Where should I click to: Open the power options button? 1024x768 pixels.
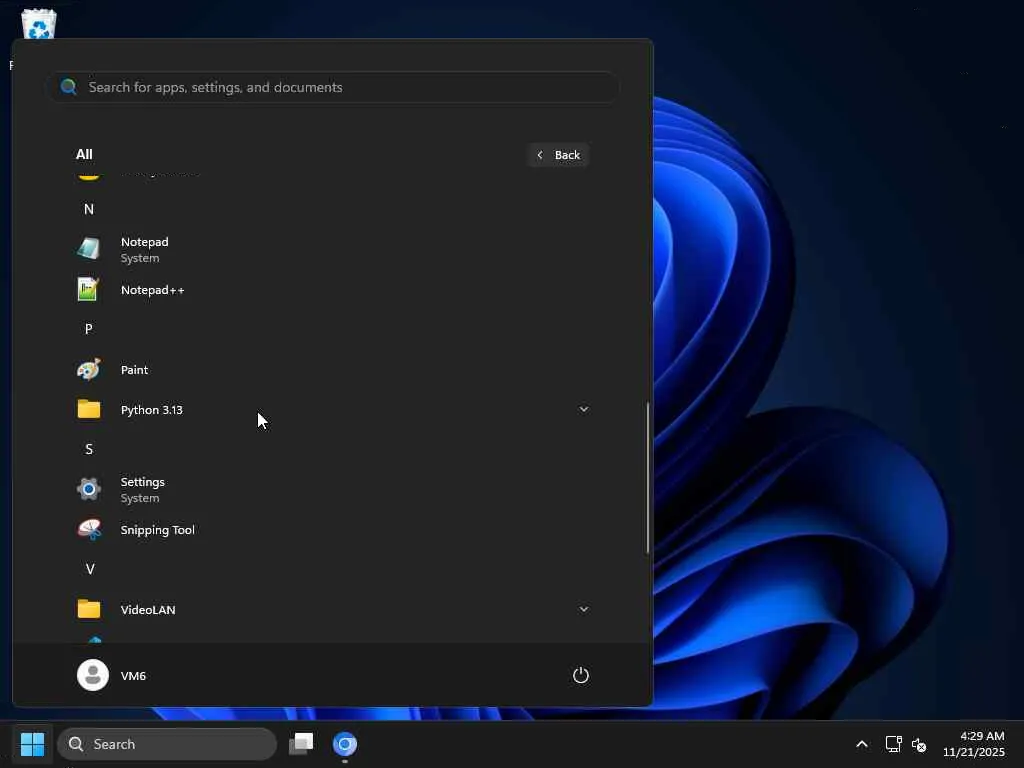(x=581, y=675)
